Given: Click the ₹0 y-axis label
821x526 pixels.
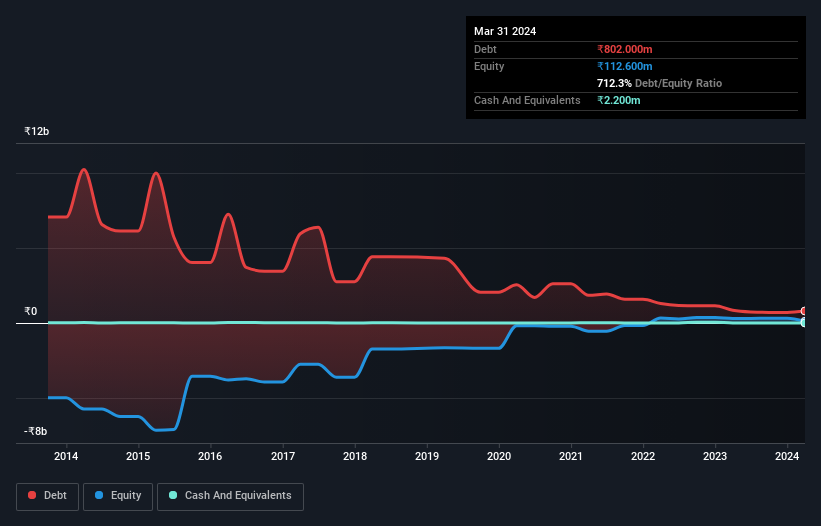Looking at the screenshot, I should coord(31,311).
